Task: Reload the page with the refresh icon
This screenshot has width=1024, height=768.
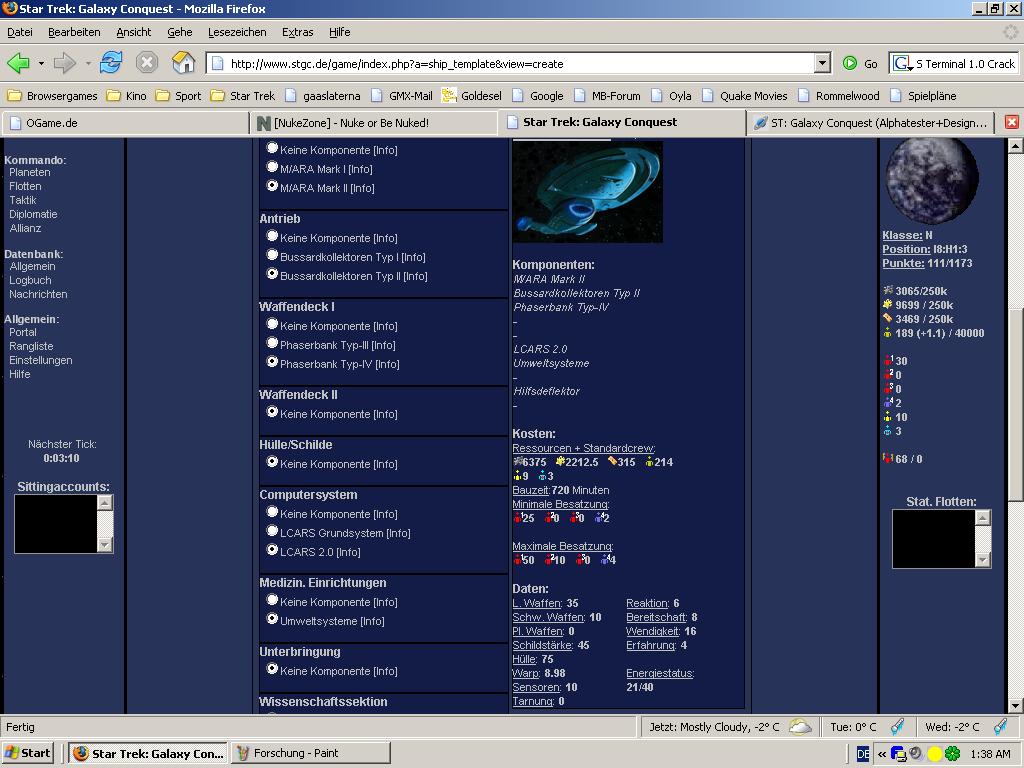Action: click(110, 63)
